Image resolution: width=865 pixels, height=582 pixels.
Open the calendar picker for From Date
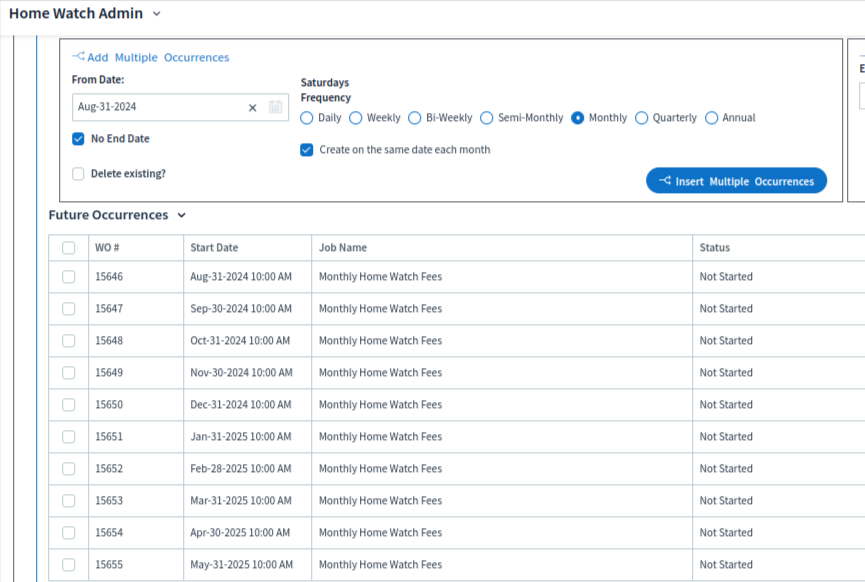click(x=275, y=107)
